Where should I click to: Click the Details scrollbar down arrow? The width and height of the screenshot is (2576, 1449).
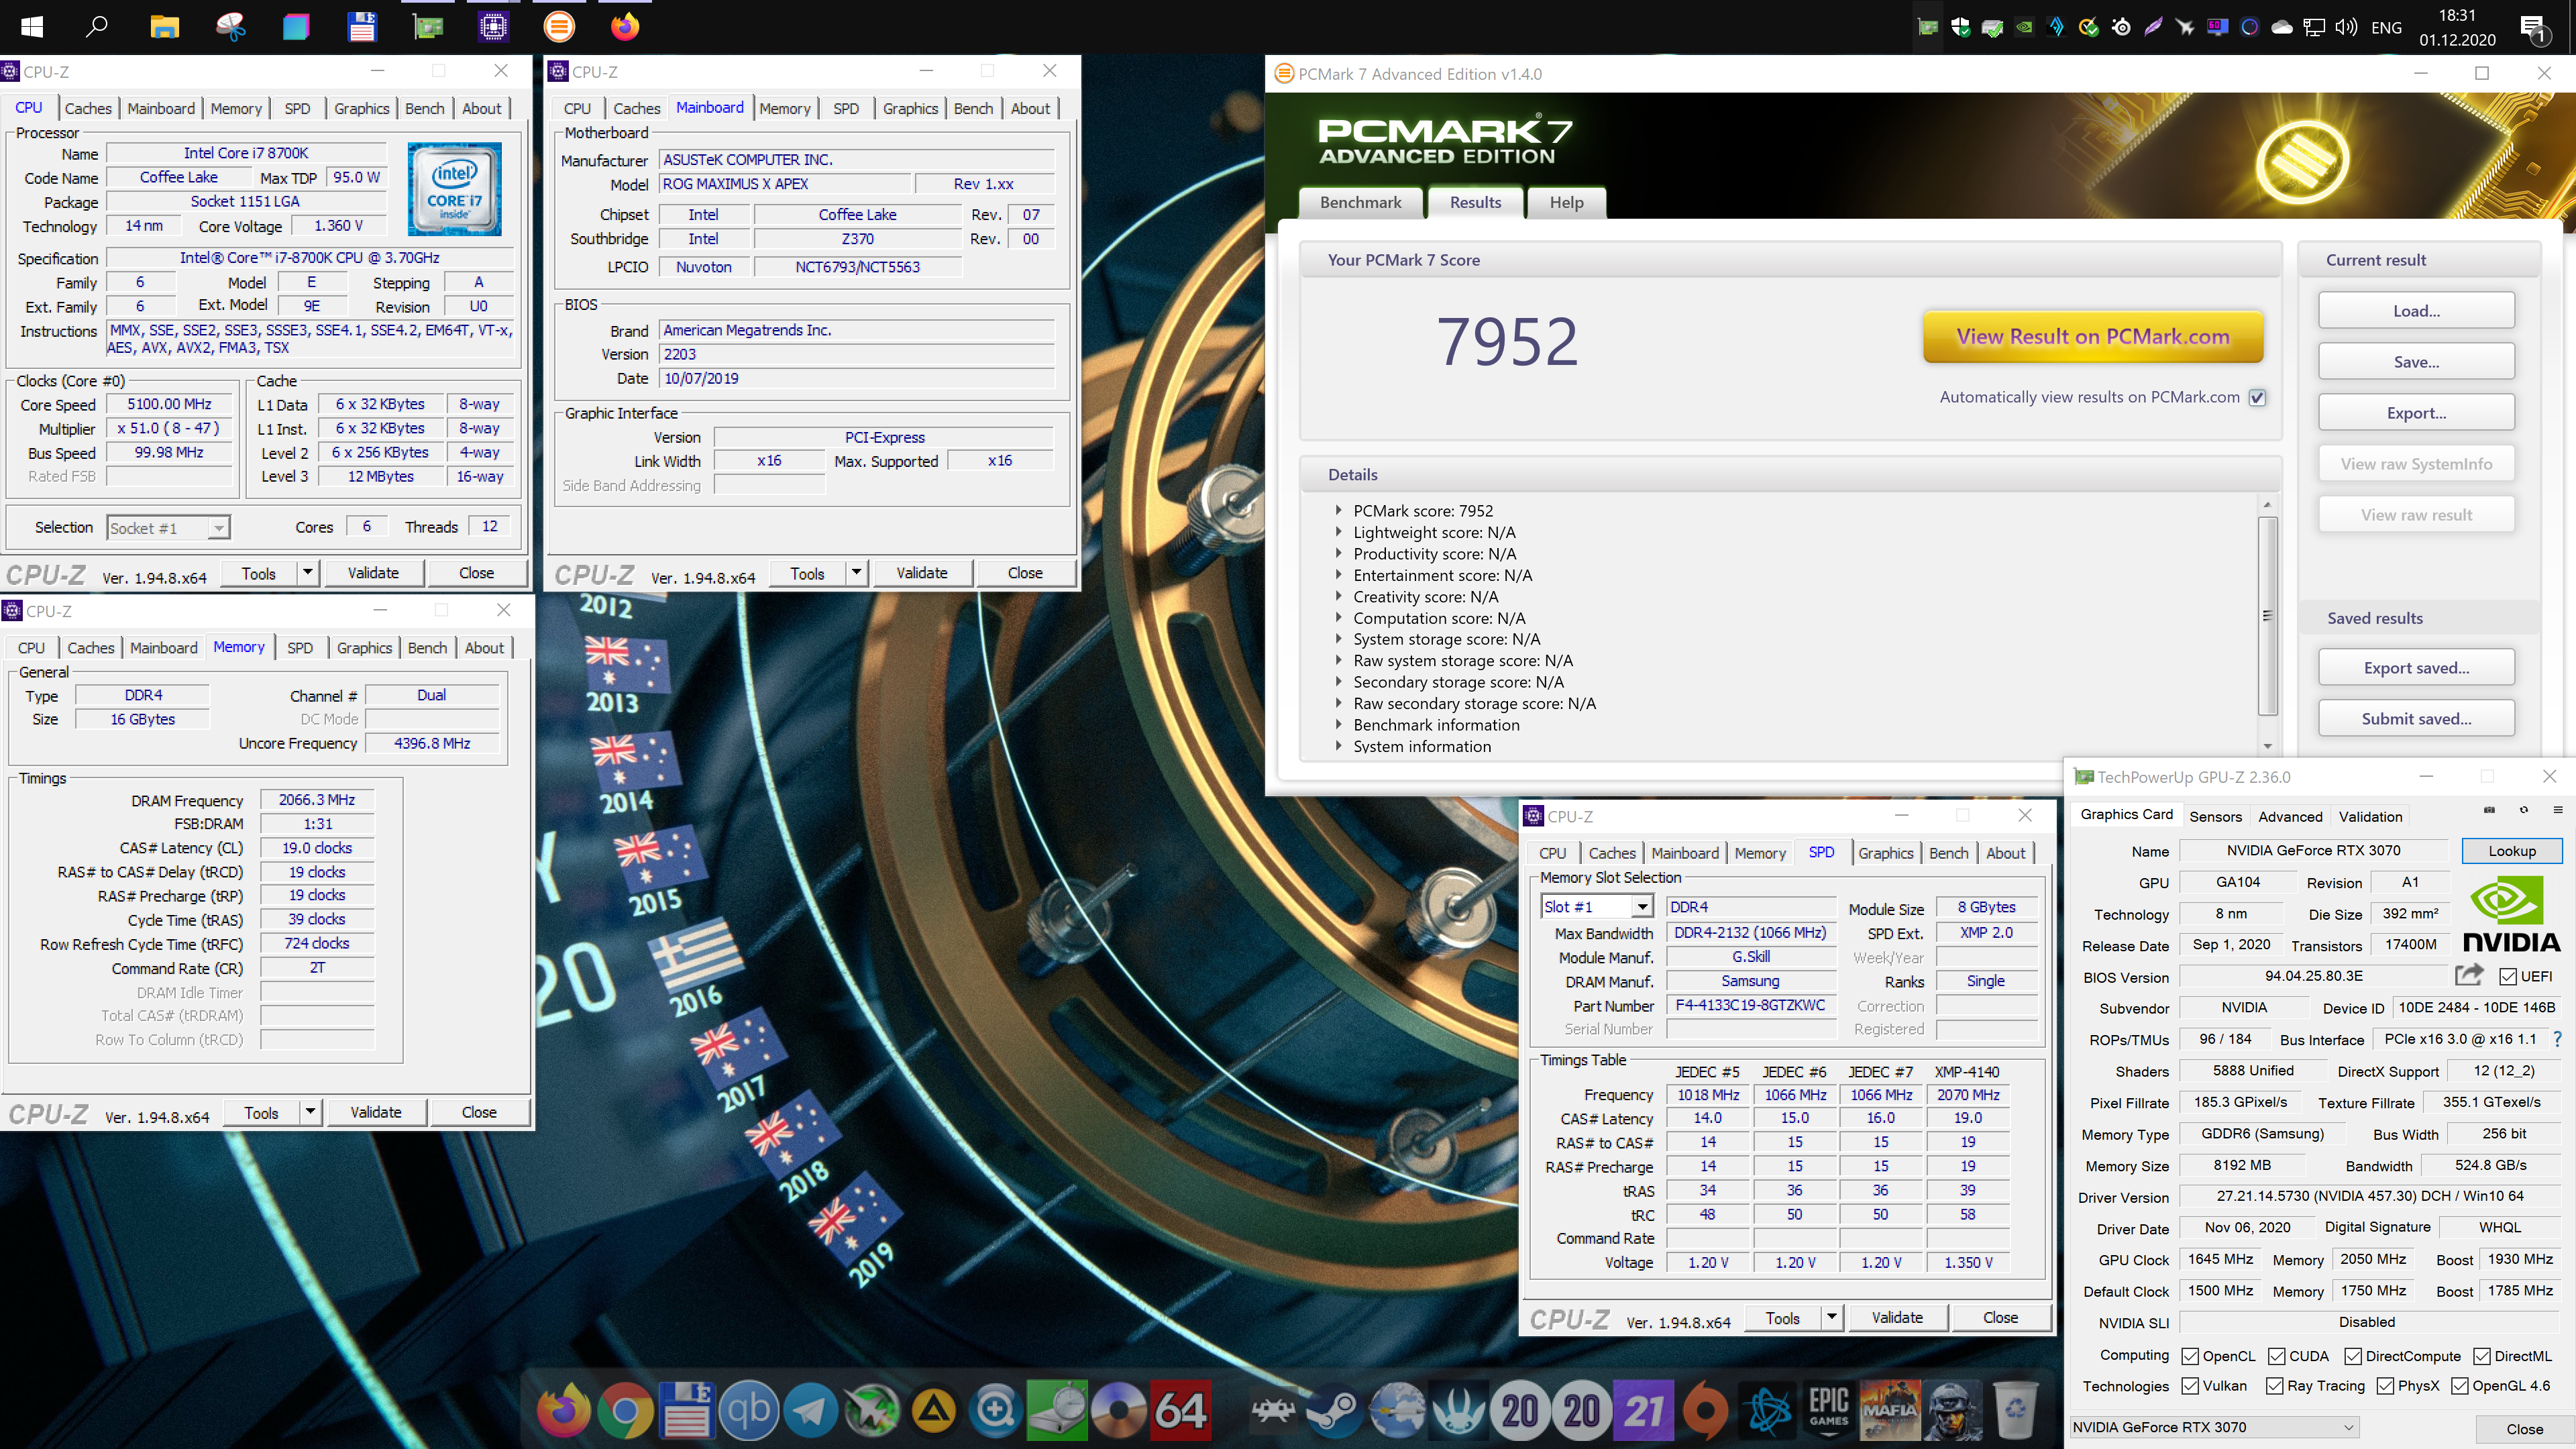pyautogui.click(x=2267, y=746)
